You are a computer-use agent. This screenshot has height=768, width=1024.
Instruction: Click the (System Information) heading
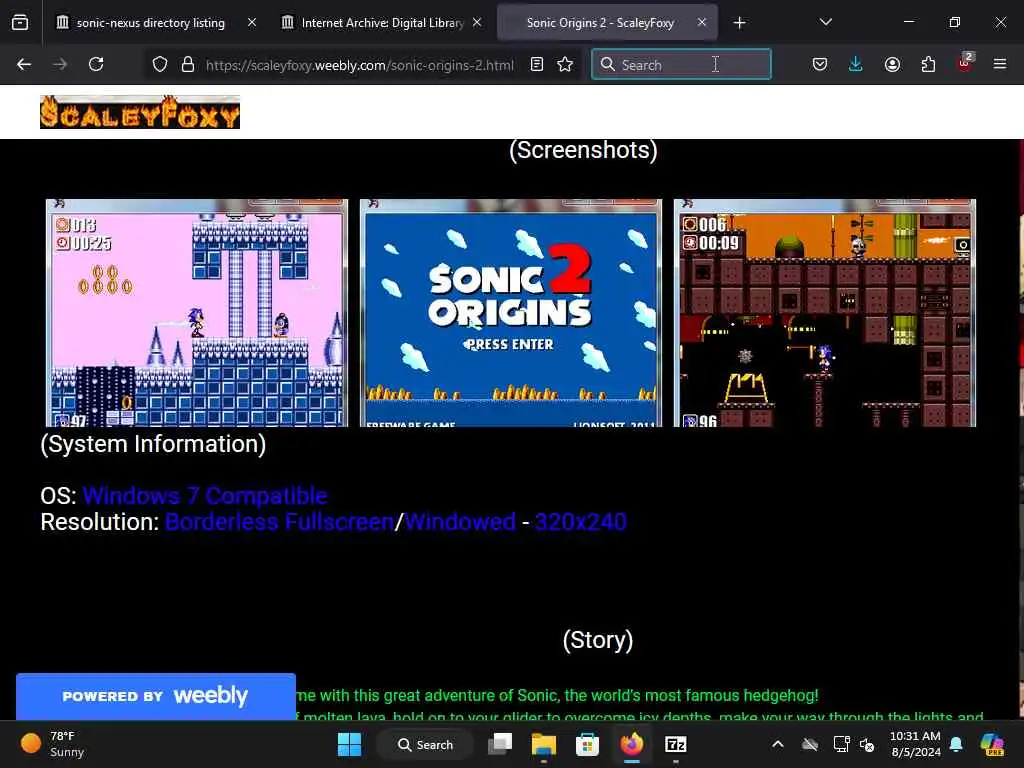tap(153, 444)
